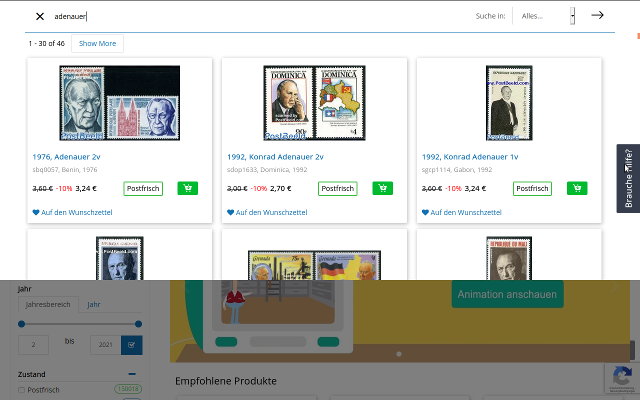Open the 'Suche in' Alles dropdown
Image resolution: width=640 pixels, height=400 pixels.
point(546,16)
